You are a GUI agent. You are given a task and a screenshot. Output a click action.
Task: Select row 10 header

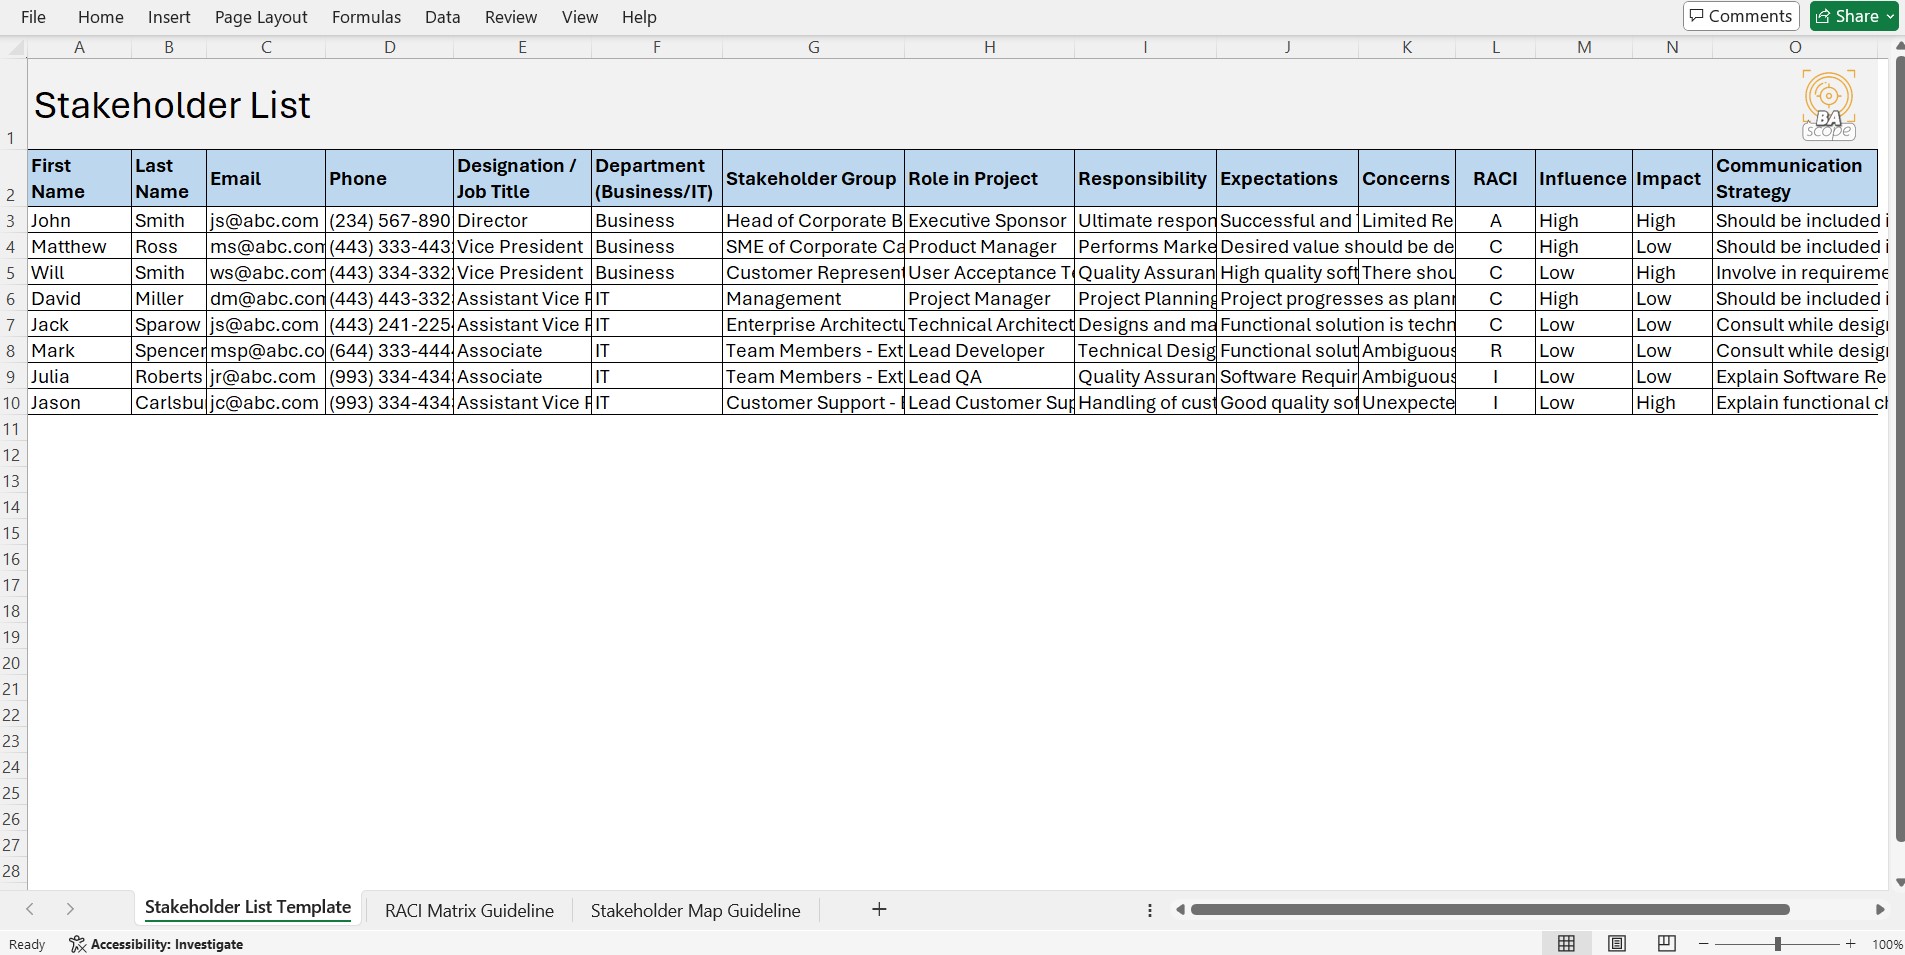click(12, 402)
